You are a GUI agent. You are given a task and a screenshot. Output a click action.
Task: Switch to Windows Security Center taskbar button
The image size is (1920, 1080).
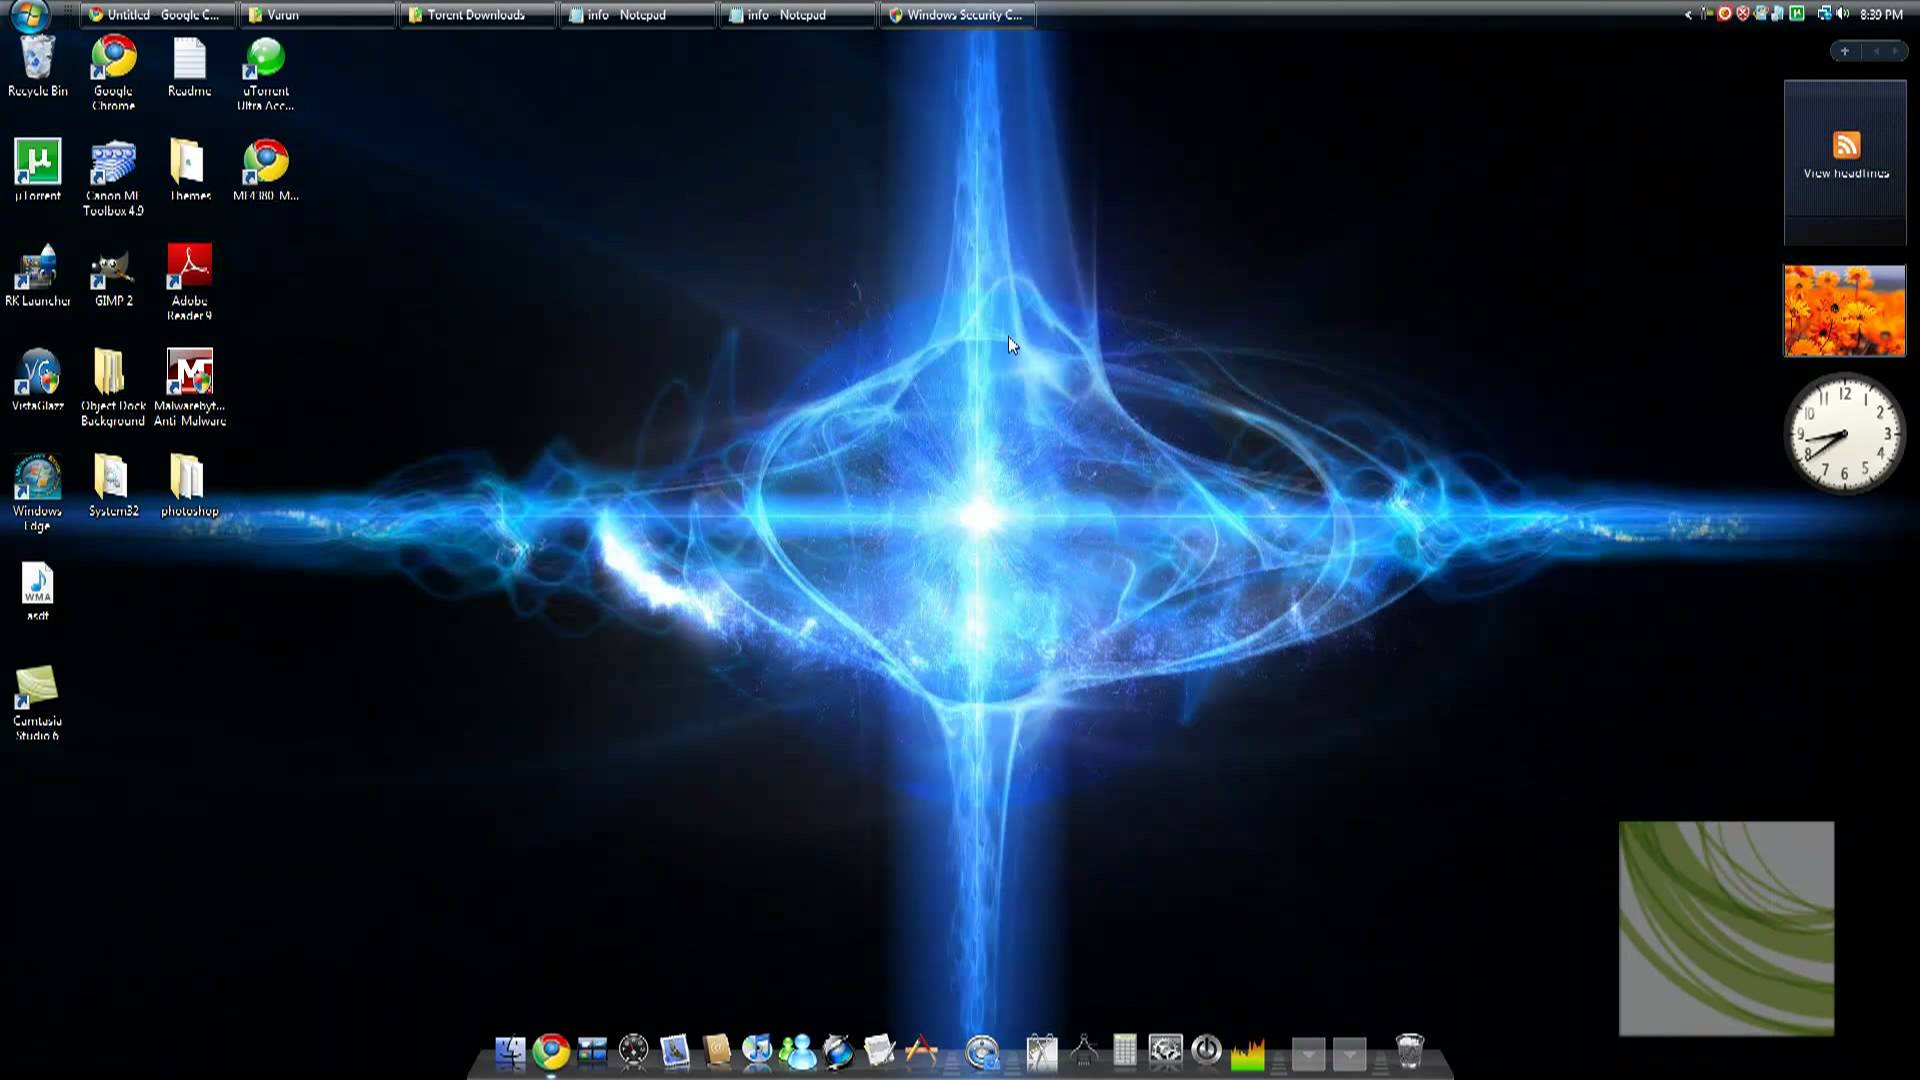click(957, 15)
